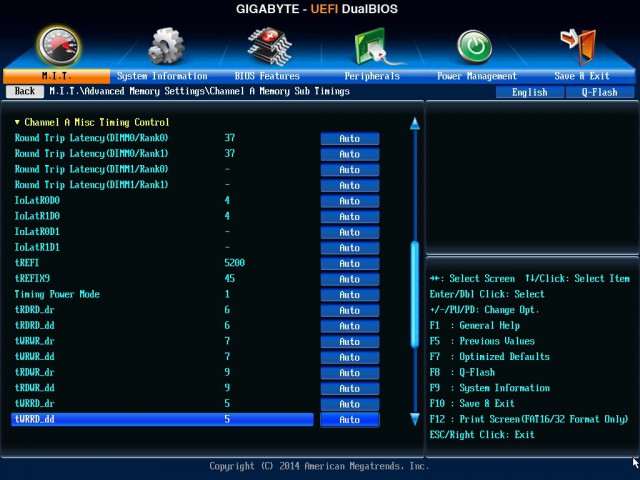The height and width of the screenshot is (480, 640).
Task: Open Auto option for IoLatR0D1
Action: [x=350, y=232]
